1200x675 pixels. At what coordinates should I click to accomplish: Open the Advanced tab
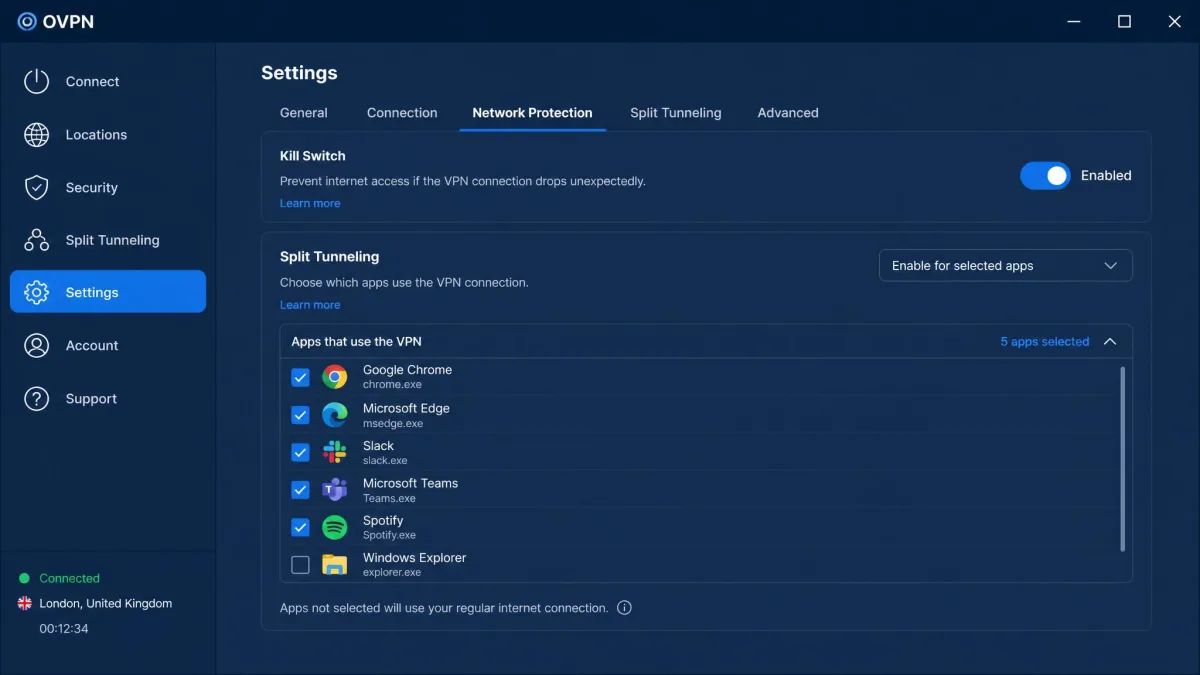[x=788, y=113]
